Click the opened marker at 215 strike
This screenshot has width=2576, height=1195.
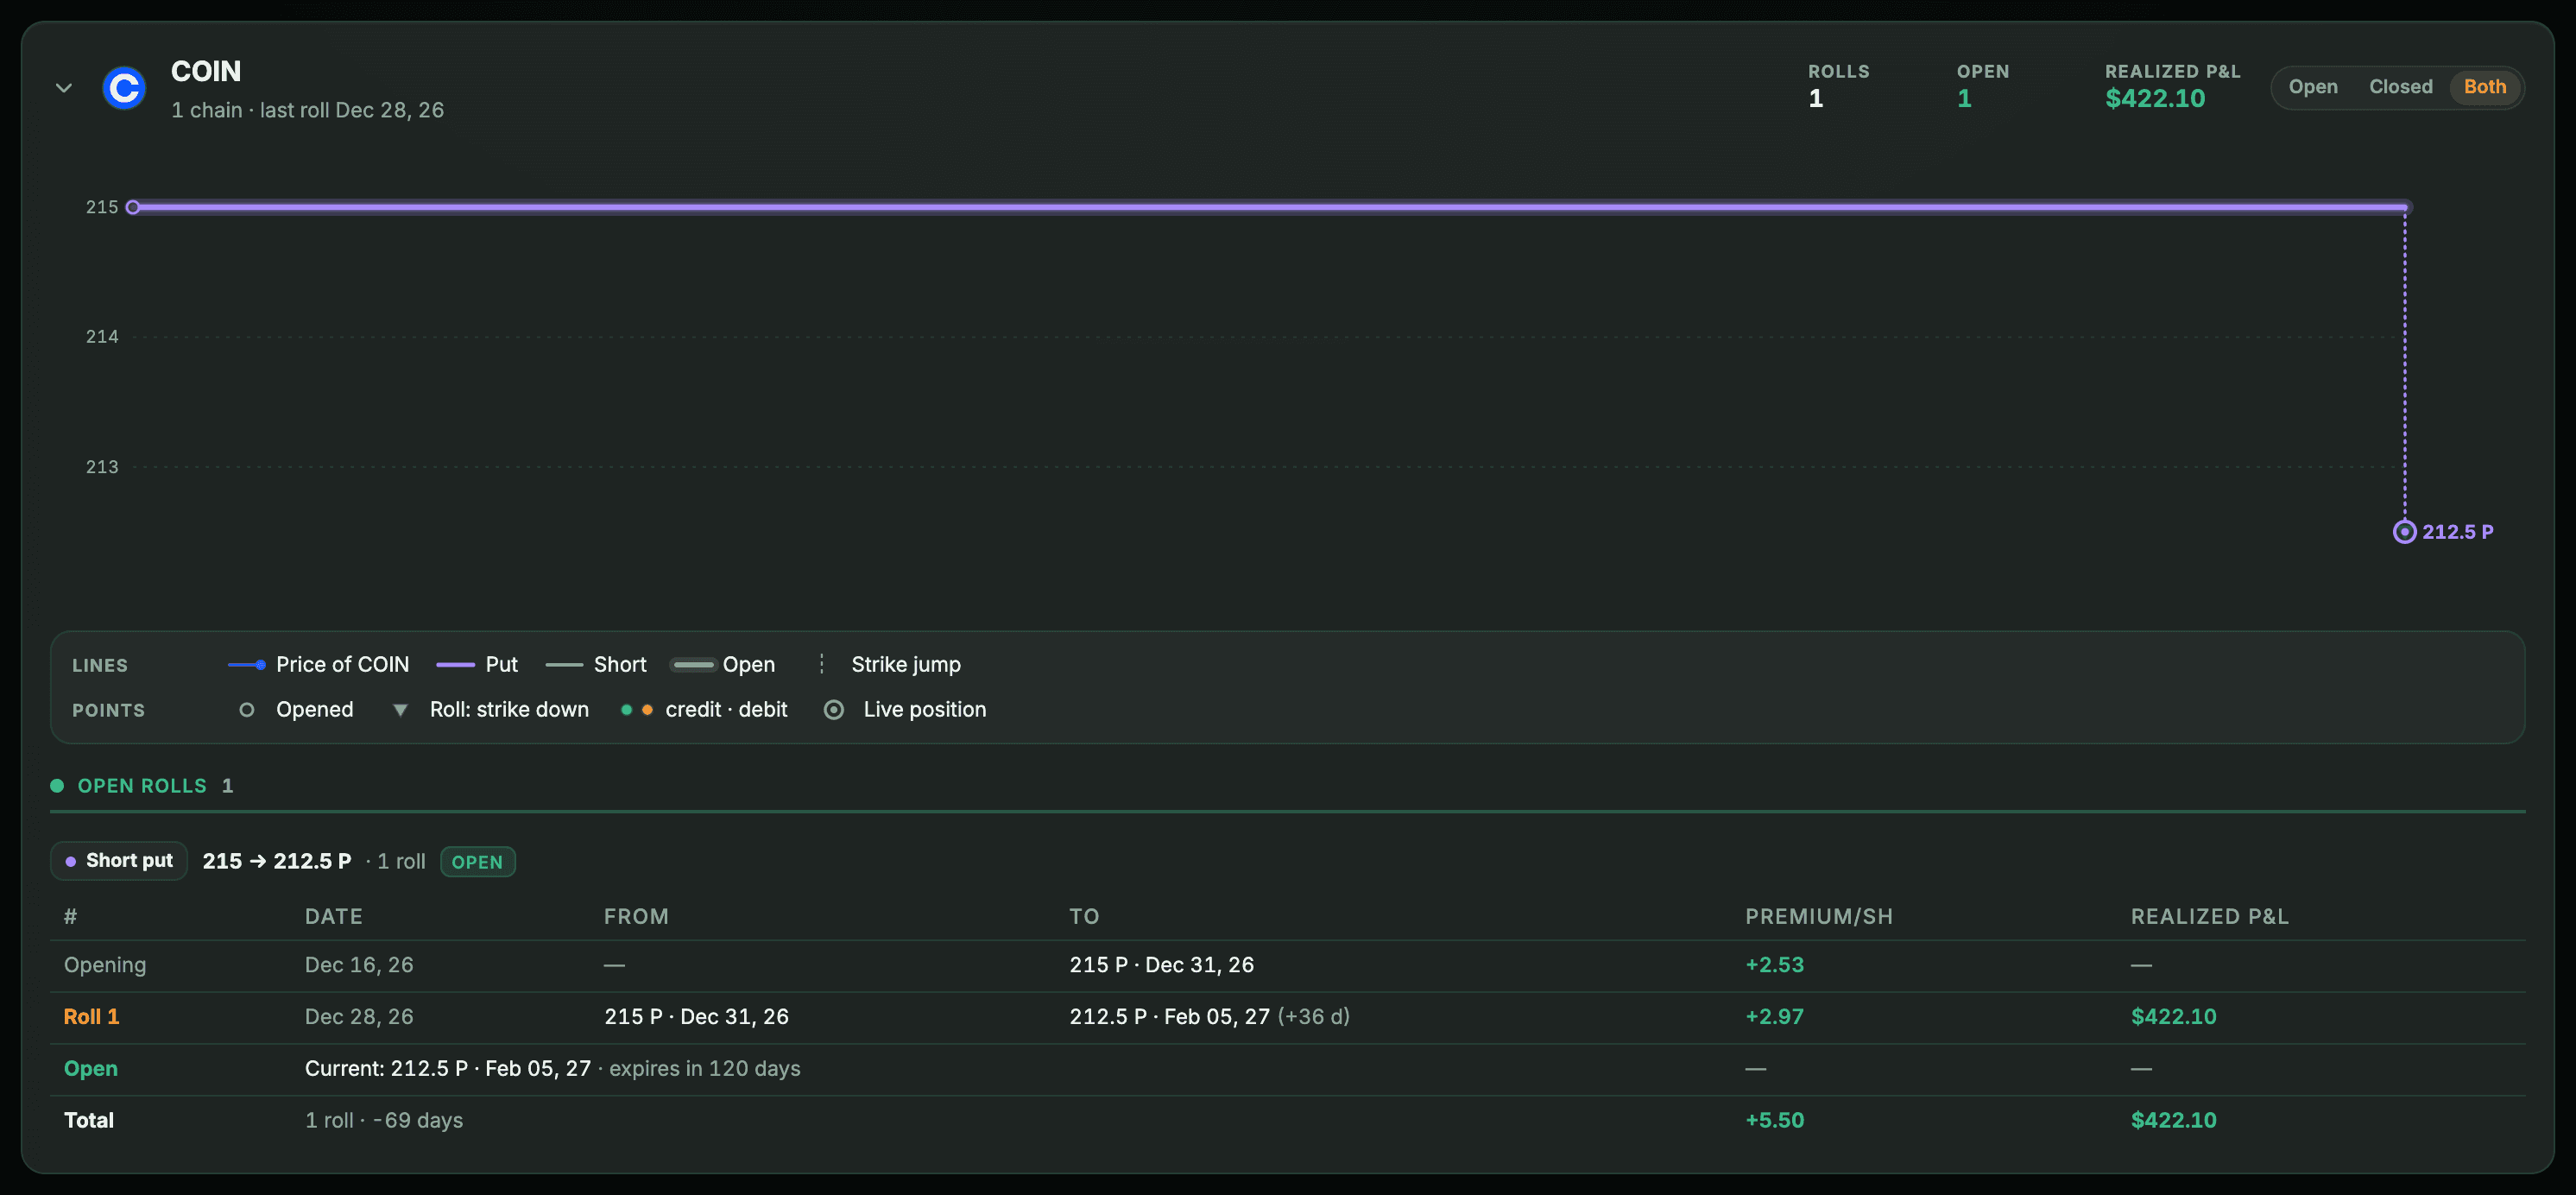pyautogui.click(x=132, y=207)
